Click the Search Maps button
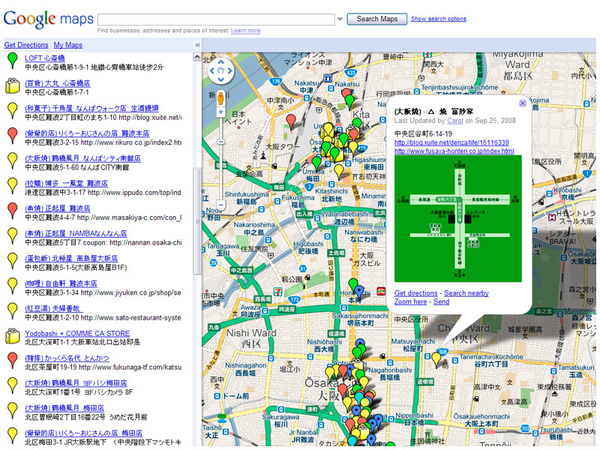The image size is (600, 450). pyautogui.click(x=377, y=19)
